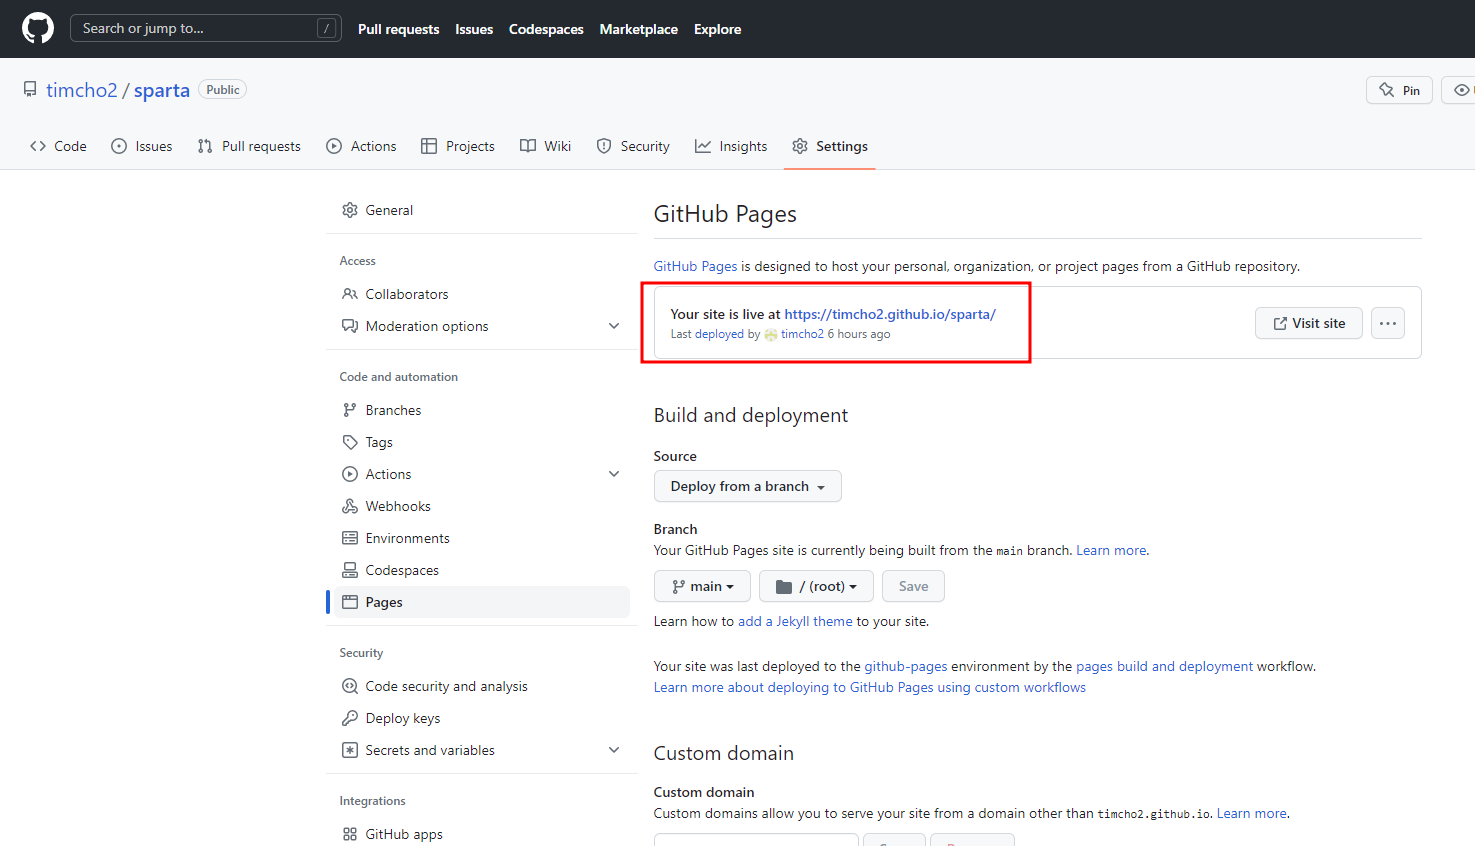Open the repository Pull requests tab
The height and width of the screenshot is (846, 1475).
click(249, 146)
